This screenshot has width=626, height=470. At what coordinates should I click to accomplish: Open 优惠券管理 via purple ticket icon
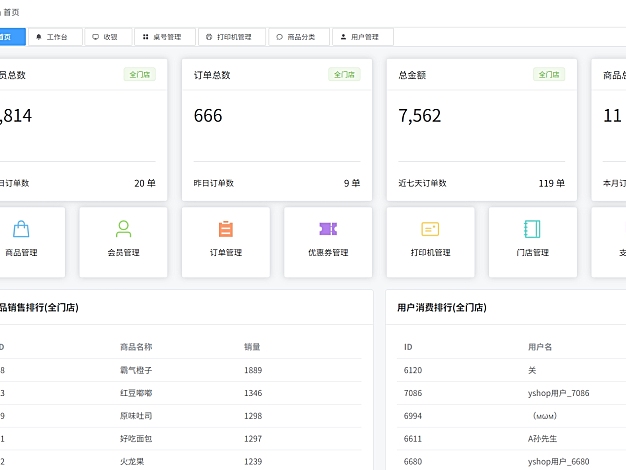[328, 229]
